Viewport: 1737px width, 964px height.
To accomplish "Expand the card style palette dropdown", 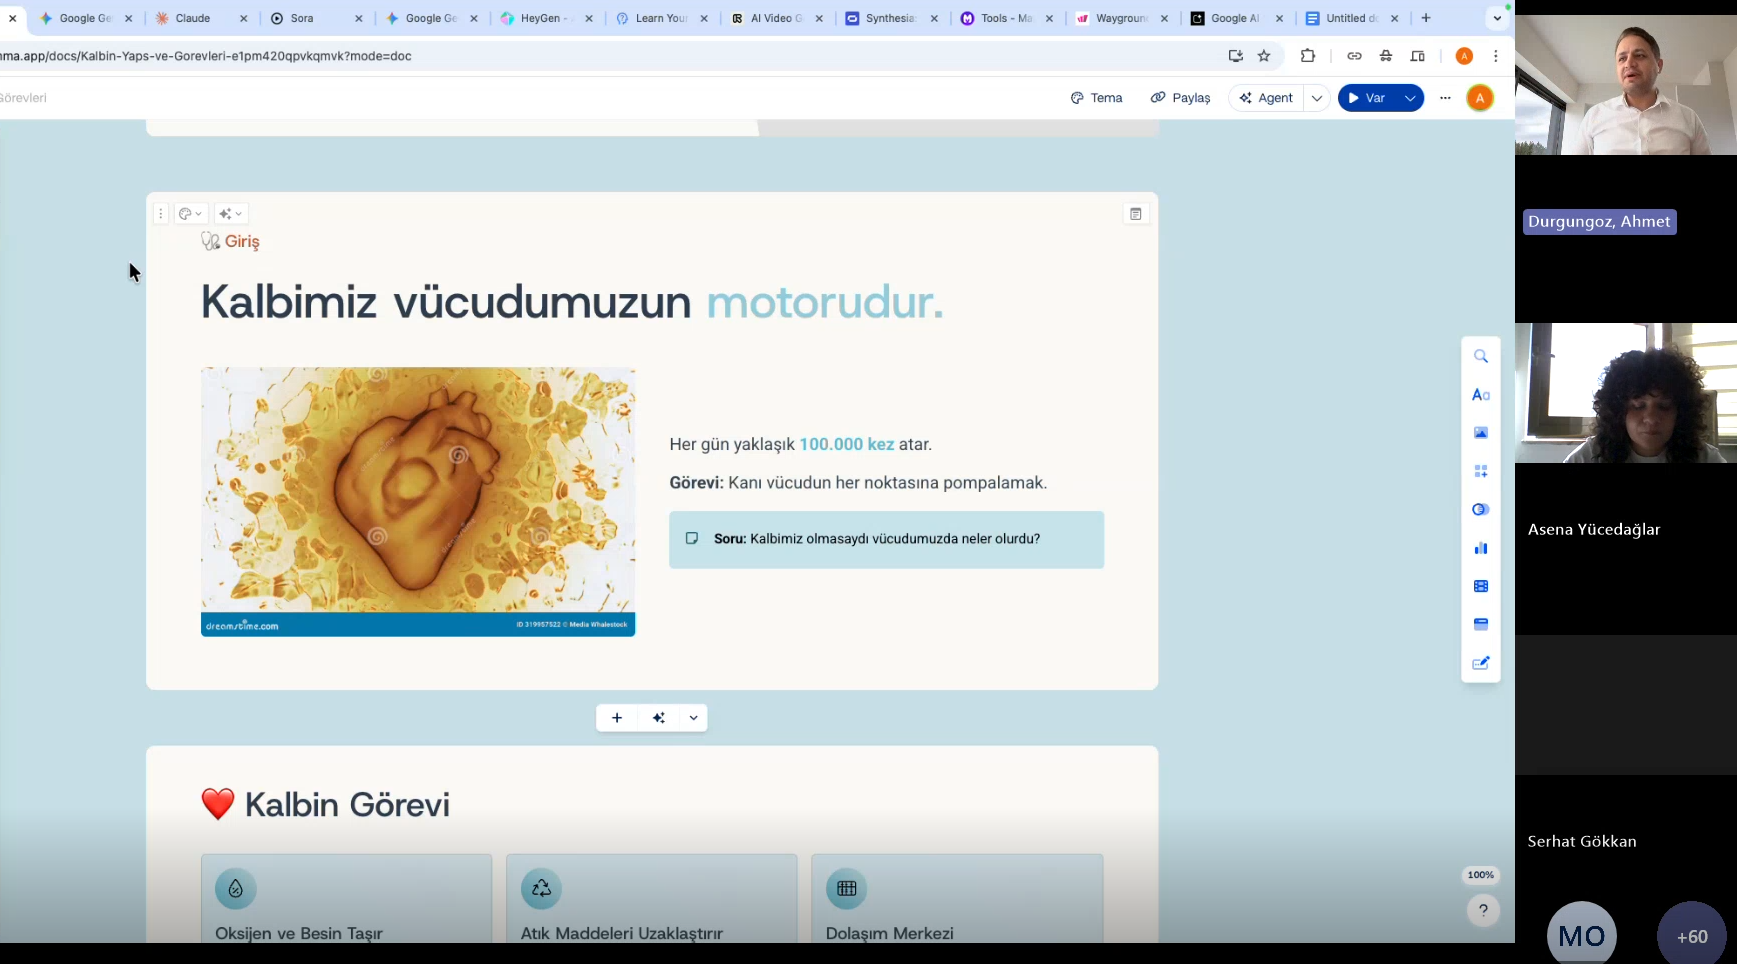I will tap(190, 214).
